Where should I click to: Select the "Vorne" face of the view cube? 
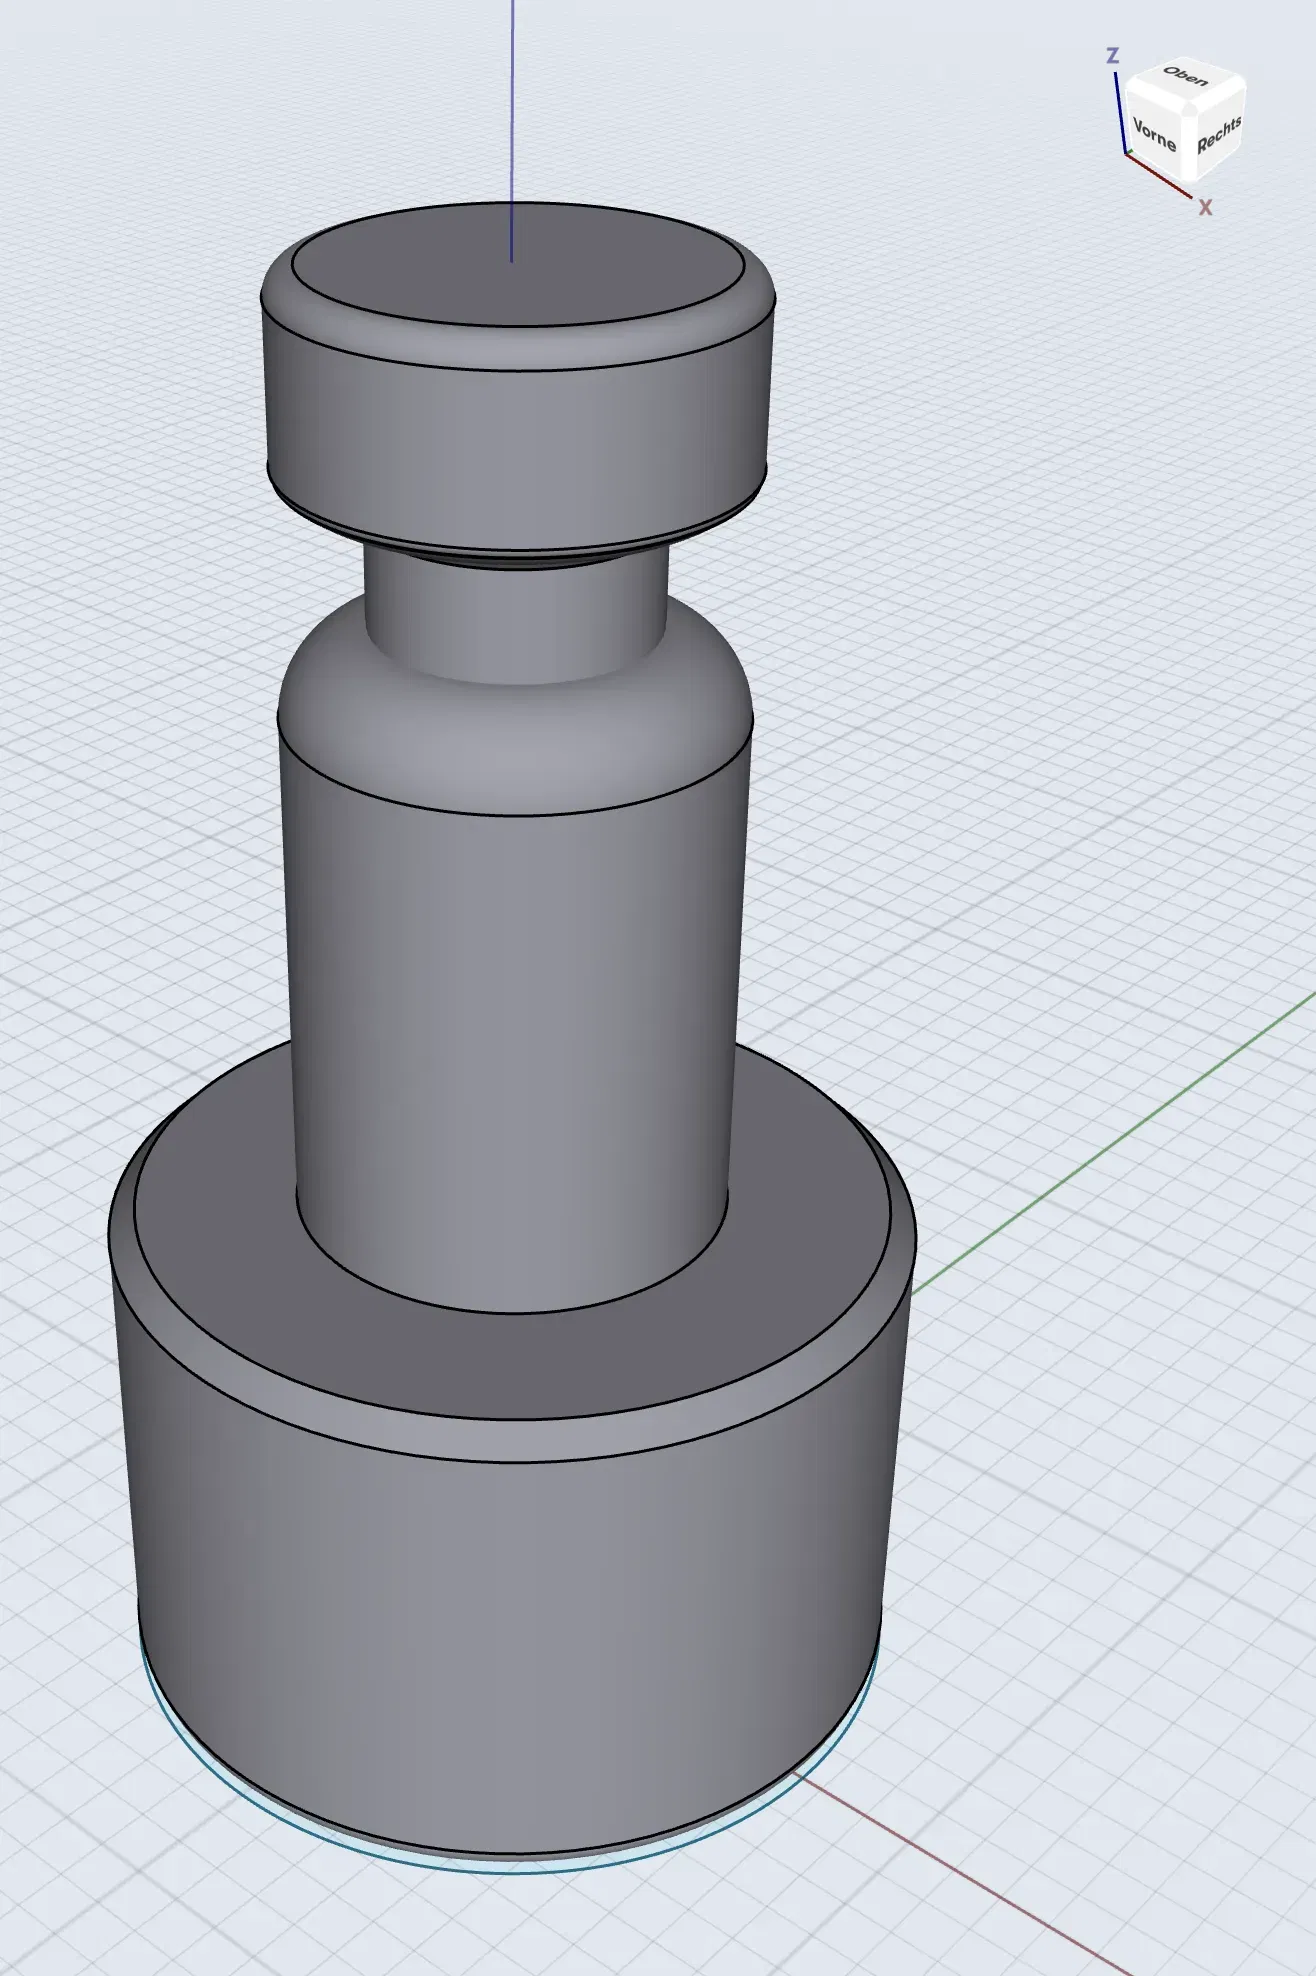click(1154, 135)
